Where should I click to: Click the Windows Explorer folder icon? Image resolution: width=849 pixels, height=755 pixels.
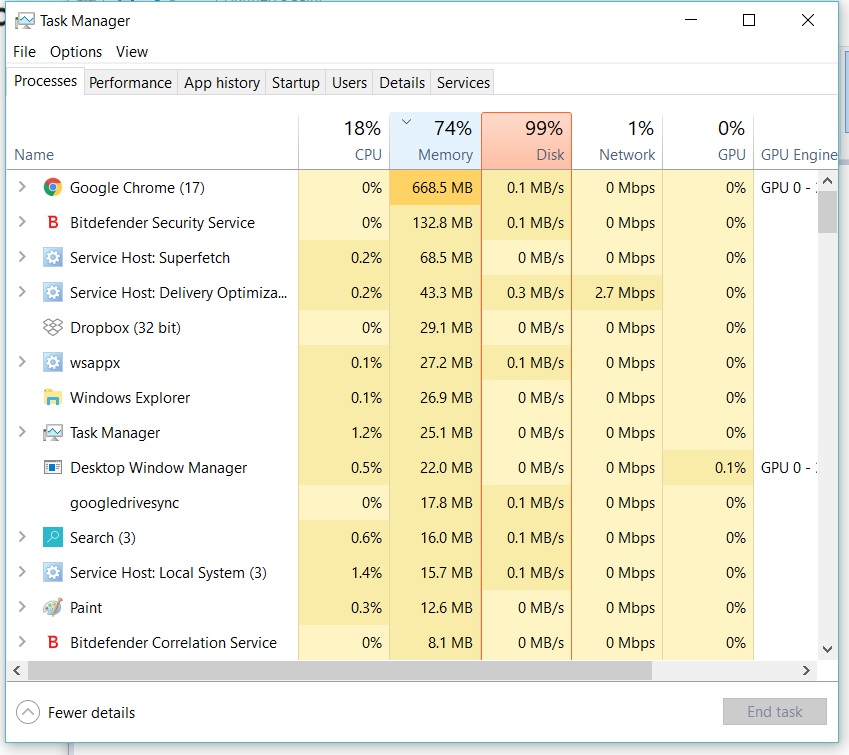point(53,398)
